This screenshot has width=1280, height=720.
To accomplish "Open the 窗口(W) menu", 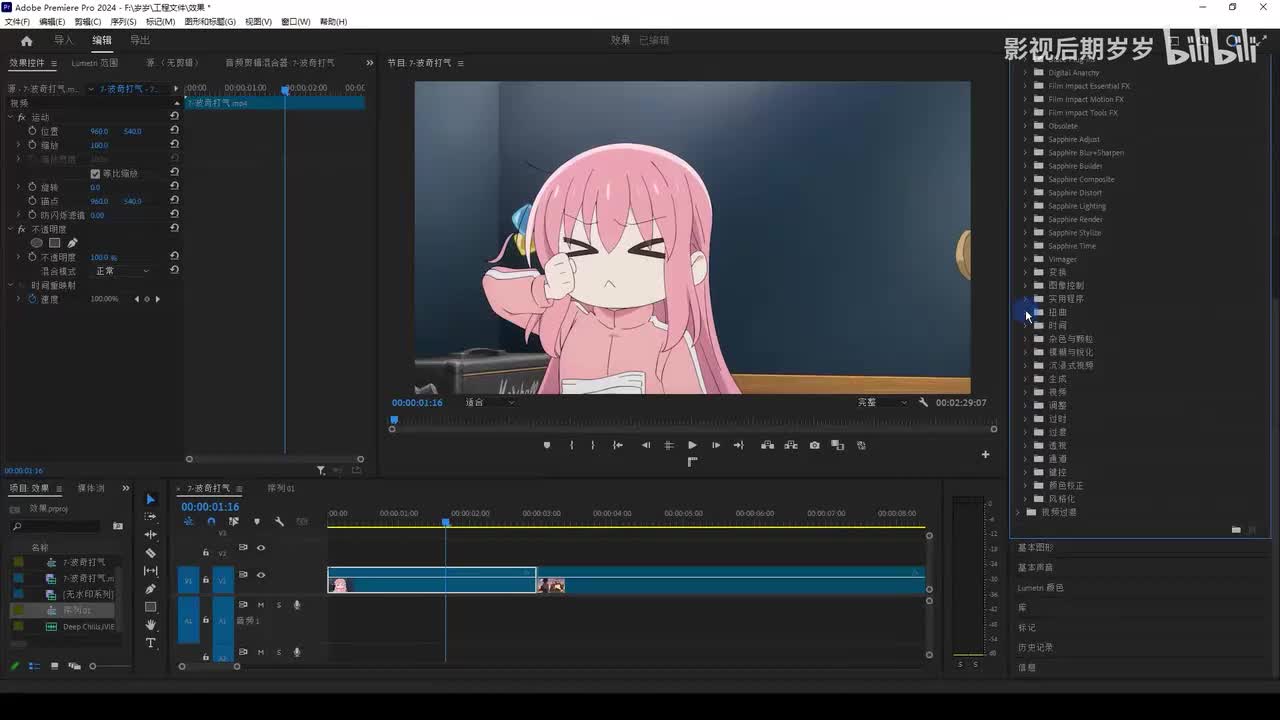I will (295, 21).
